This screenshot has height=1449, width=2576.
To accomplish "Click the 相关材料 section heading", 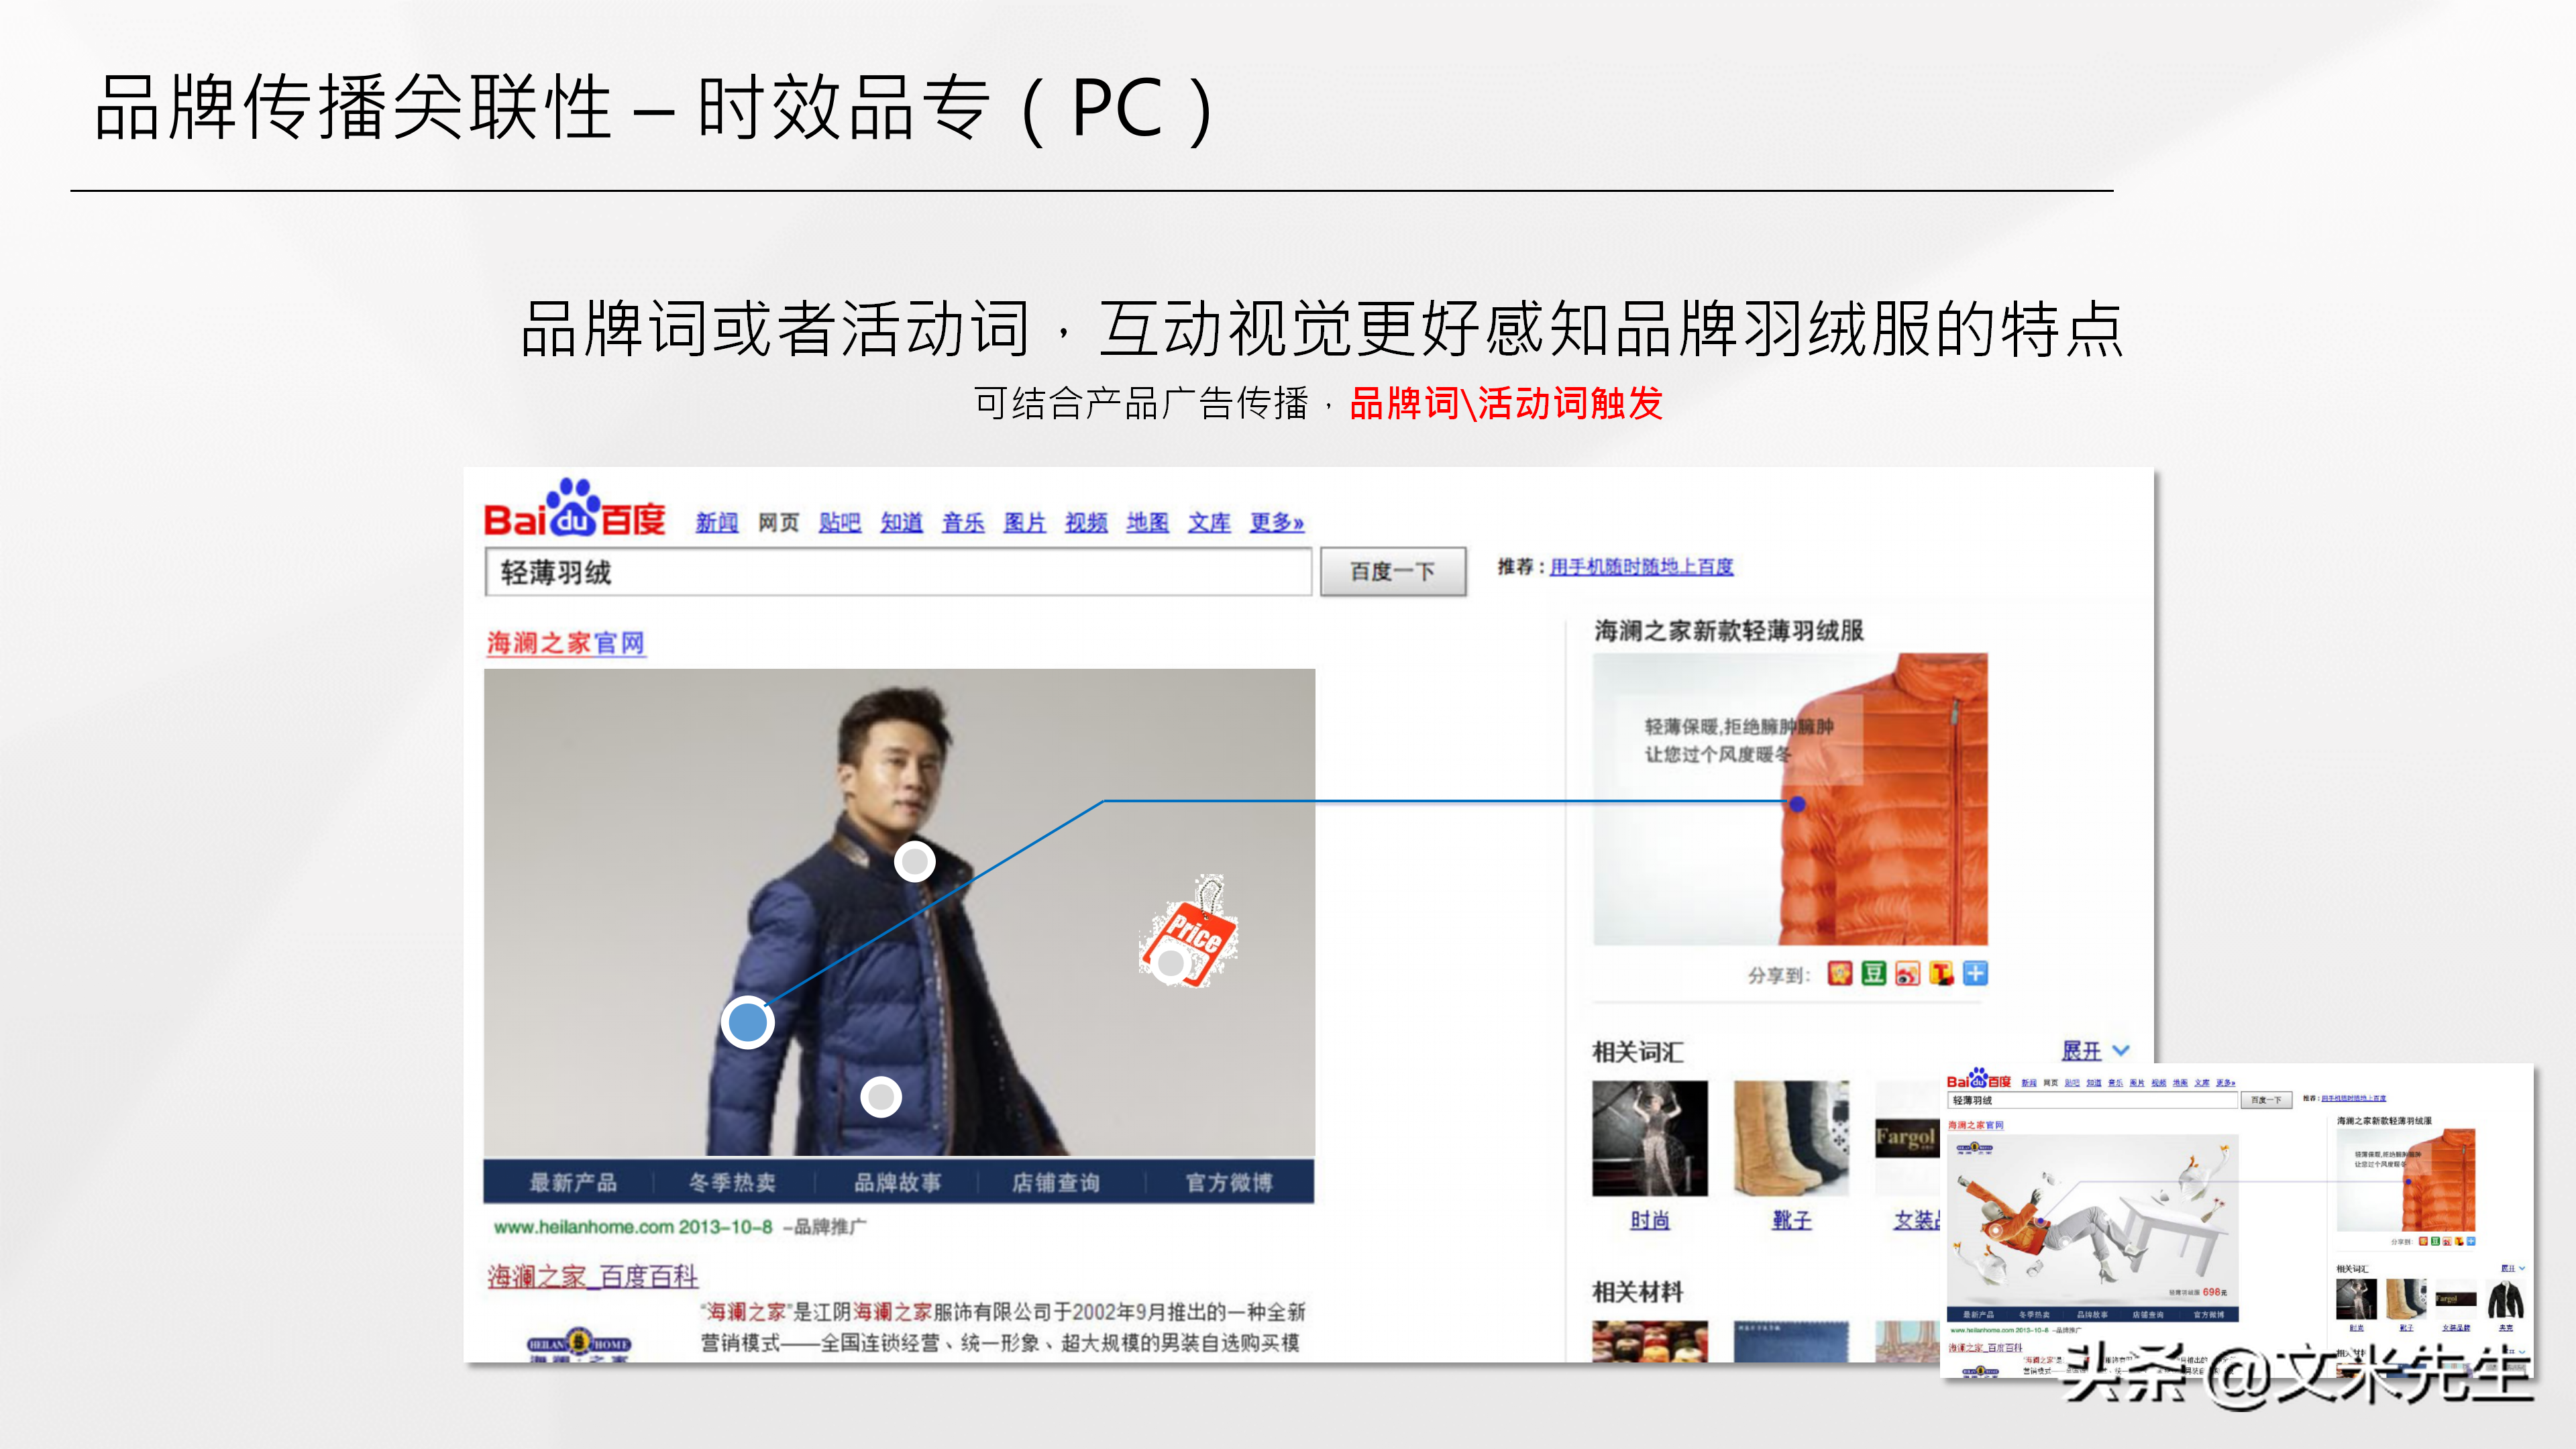I will (x=1638, y=1292).
